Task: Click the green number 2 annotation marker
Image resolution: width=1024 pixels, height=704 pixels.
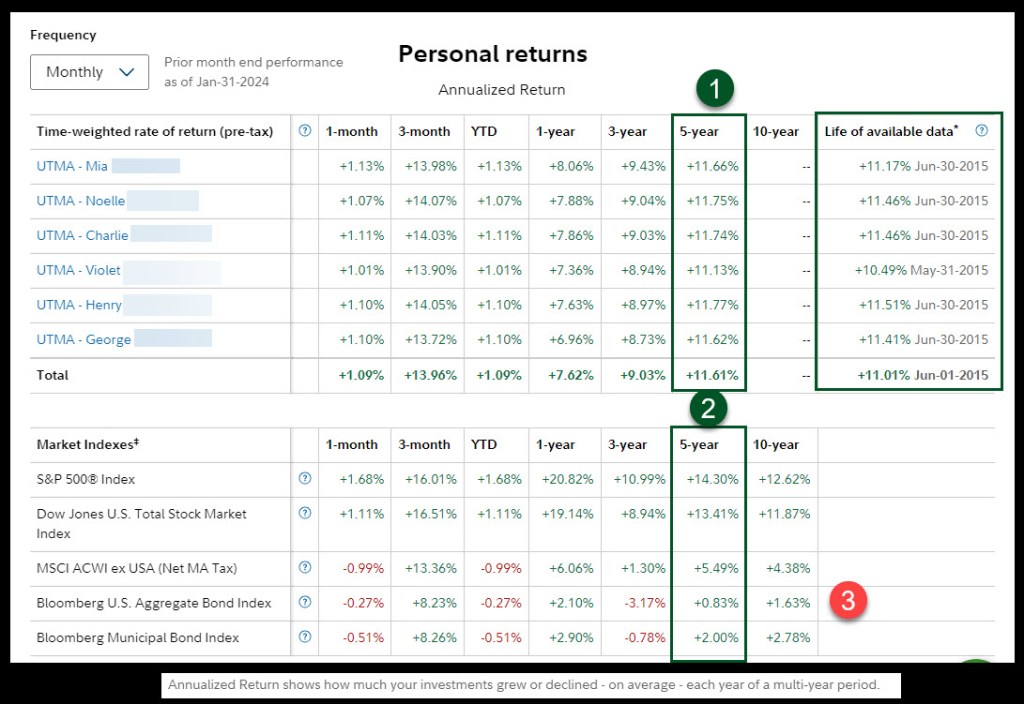Action: pos(708,407)
